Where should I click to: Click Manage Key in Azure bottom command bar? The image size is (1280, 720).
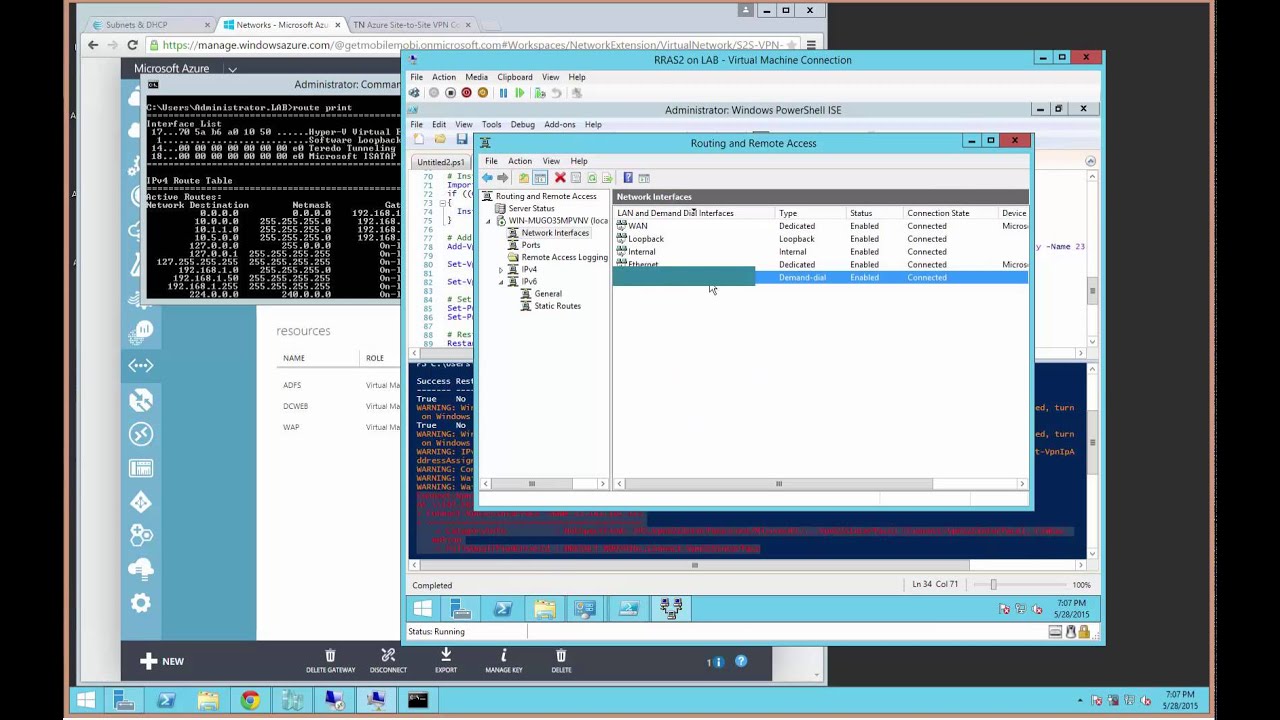(x=504, y=661)
